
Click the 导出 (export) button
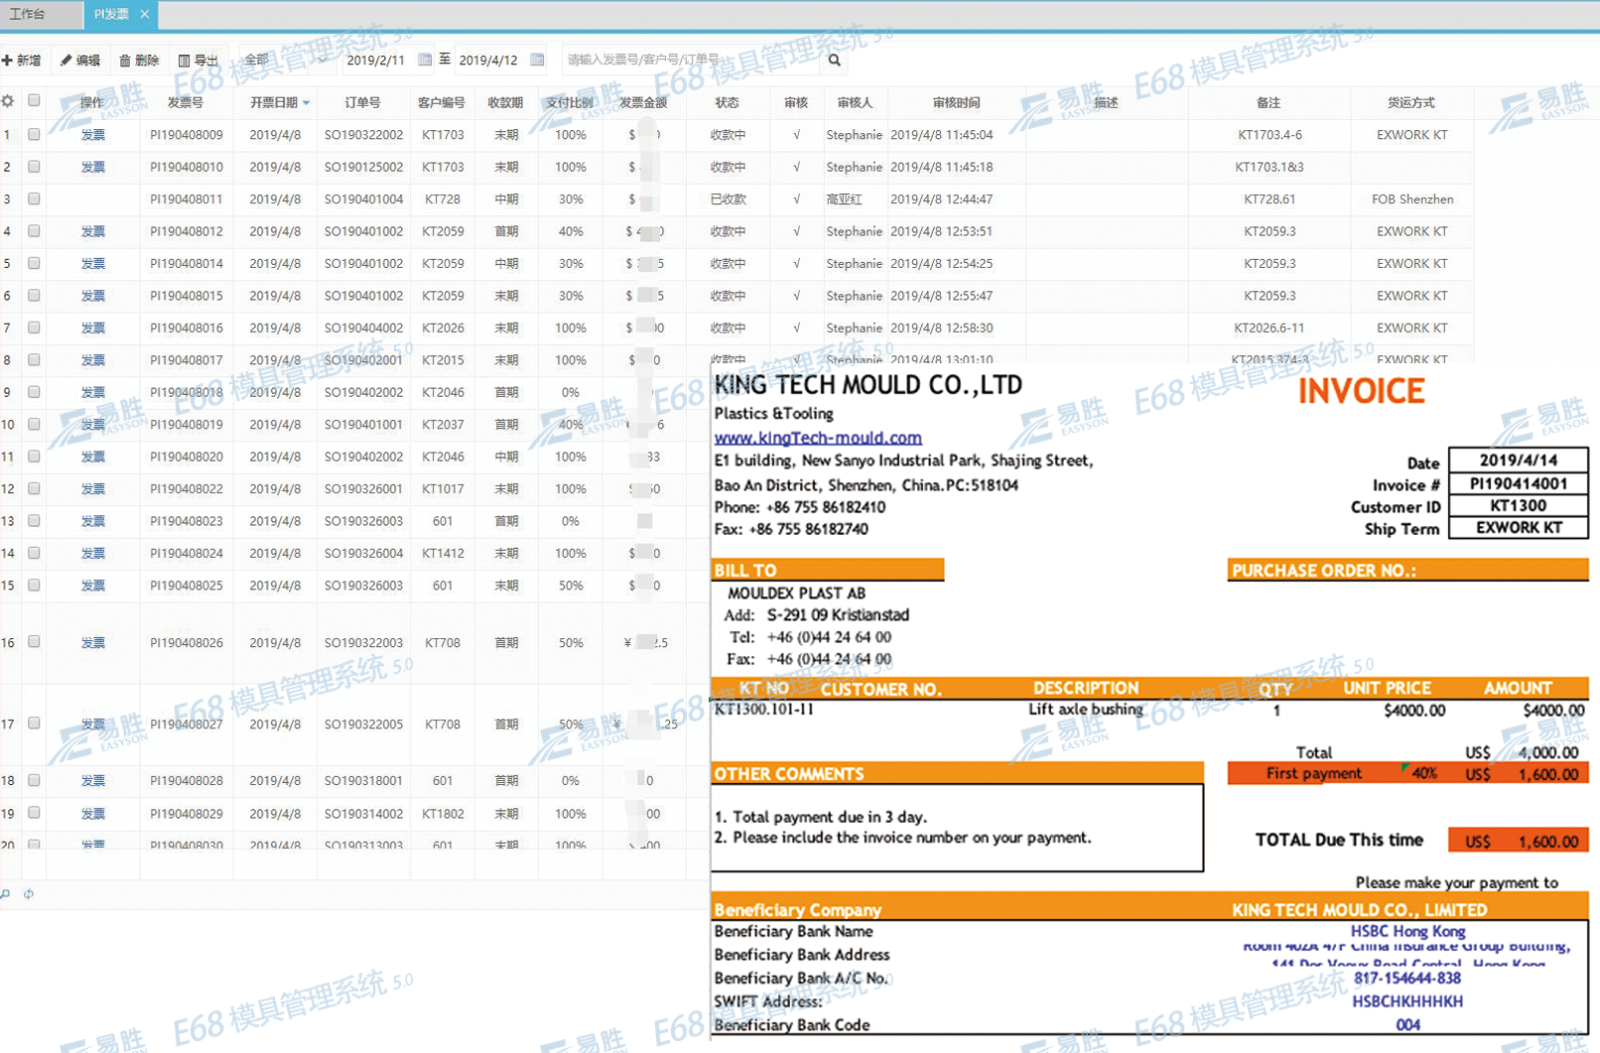click(x=198, y=60)
